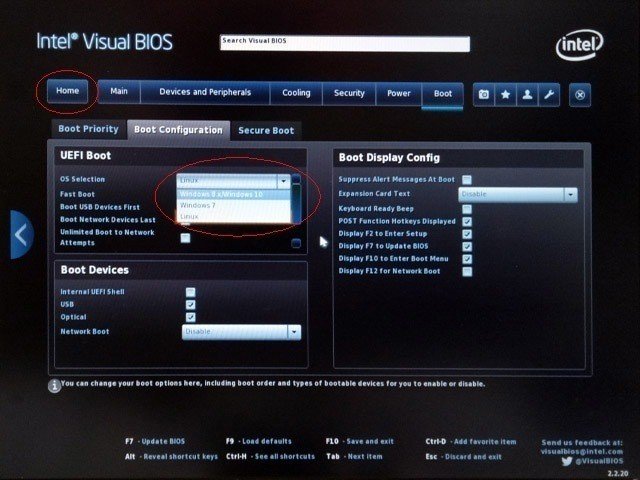Screen dimensions: 640x480
Task: Choose Windows 7 from OS list
Action: pos(234,205)
